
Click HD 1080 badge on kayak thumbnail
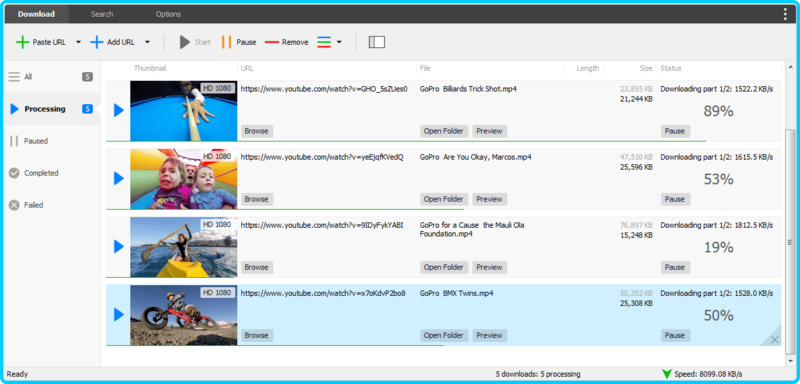point(218,224)
